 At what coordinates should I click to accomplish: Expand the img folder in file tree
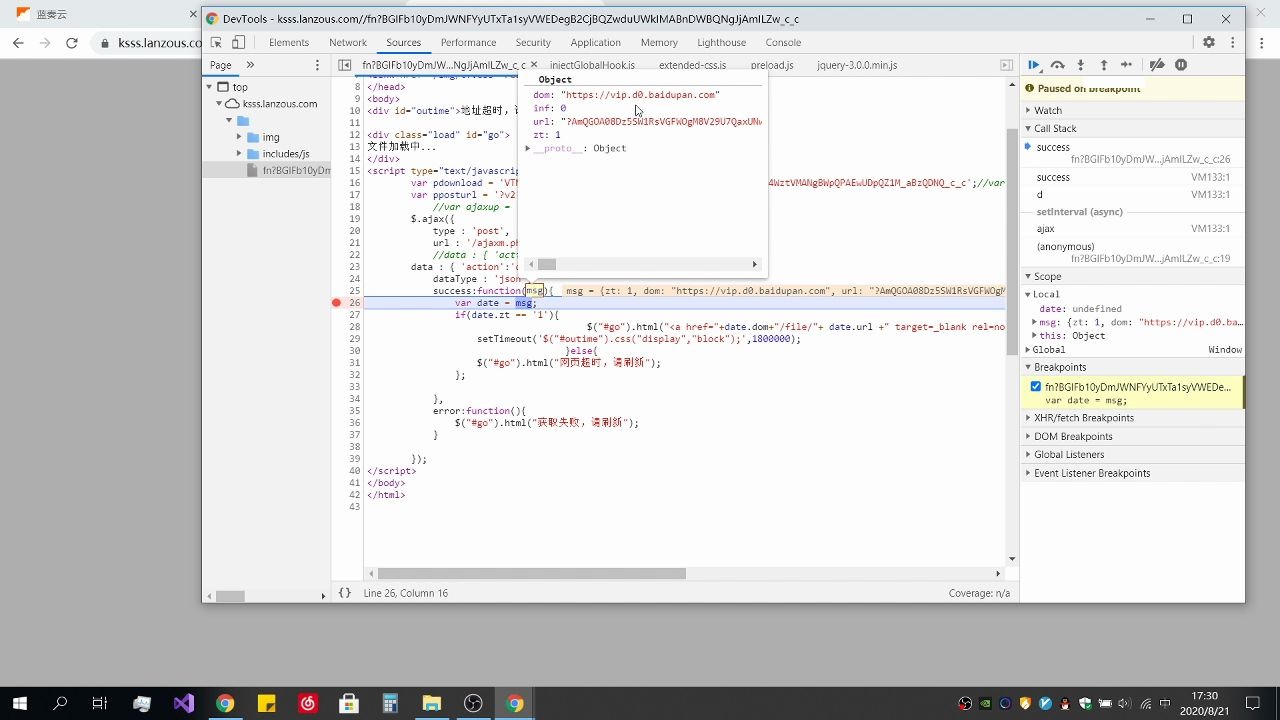tap(240, 137)
